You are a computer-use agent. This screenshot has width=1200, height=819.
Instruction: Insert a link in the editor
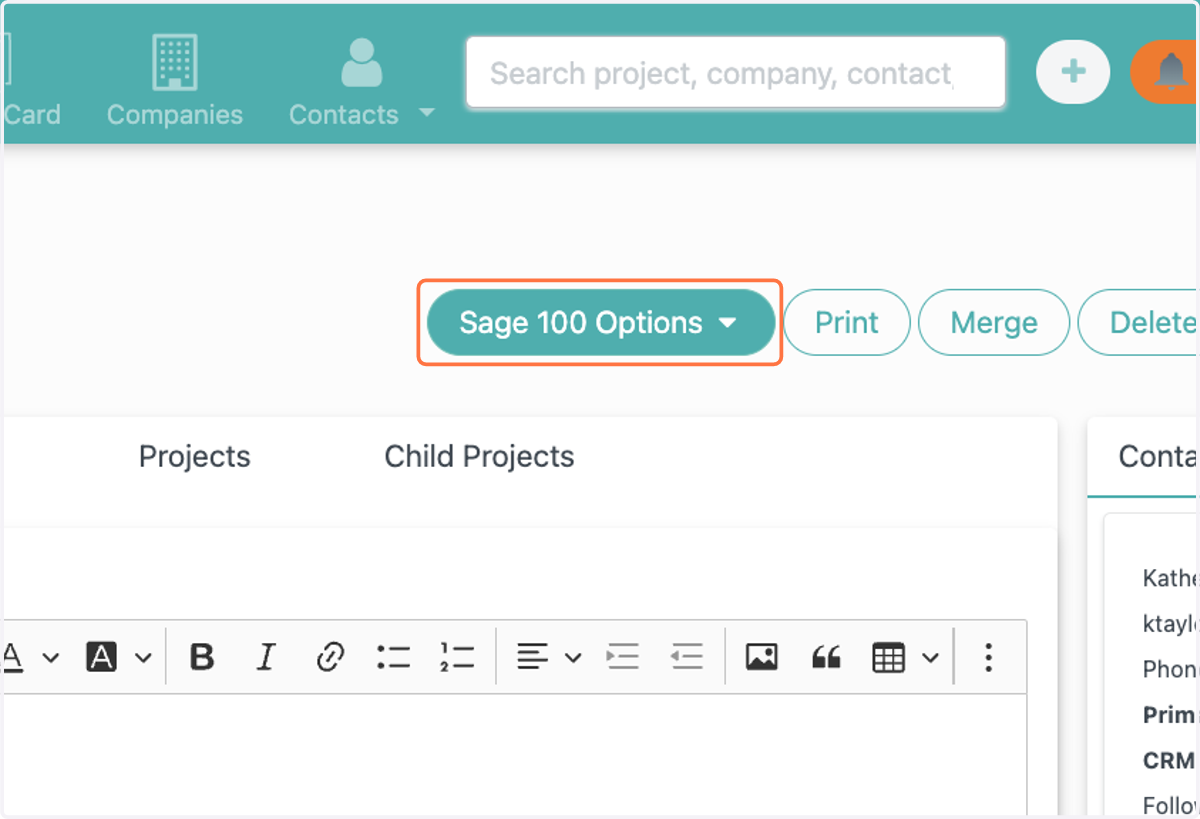(x=330, y=657)
